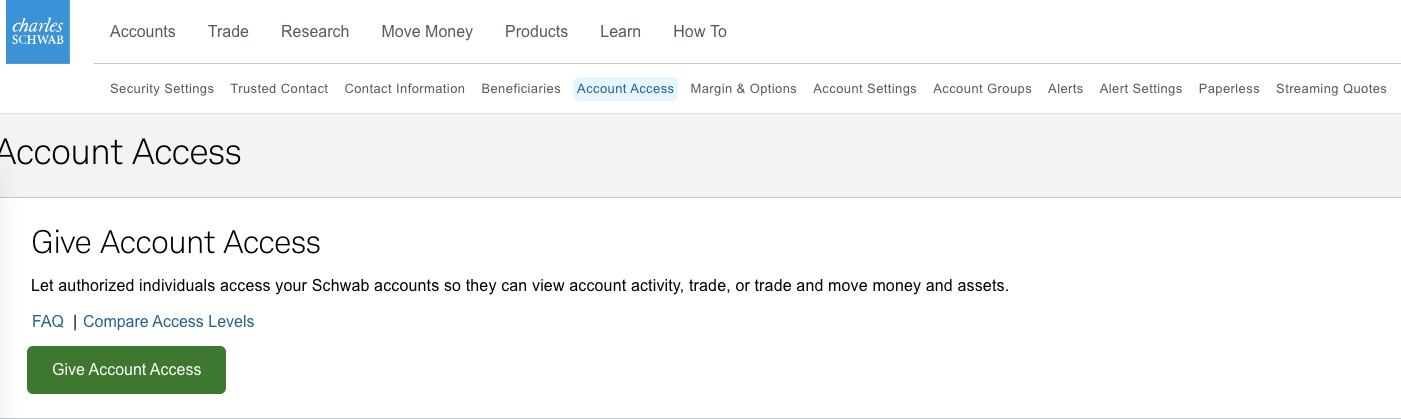
Task: Click the green Give Account Access button
Action: 126,370
